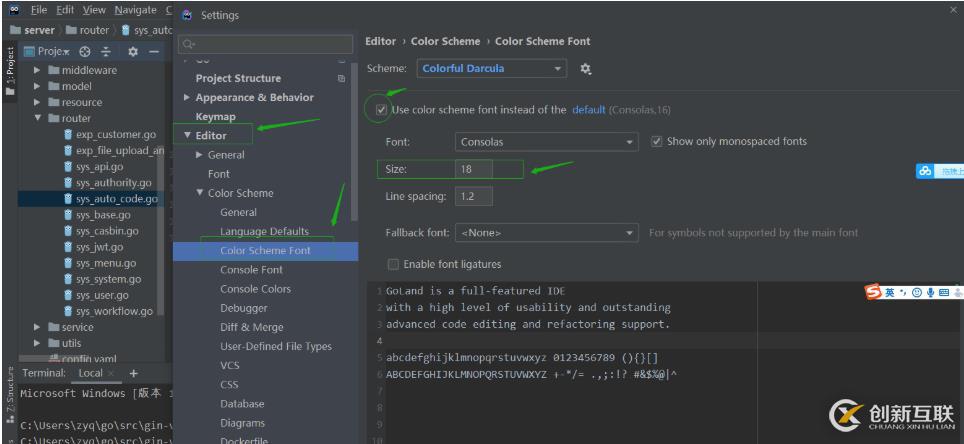The width and height of the screenshot is (964, 444).
Task: Add a new terminal tab with plus icon
Action: pos(133,373)
